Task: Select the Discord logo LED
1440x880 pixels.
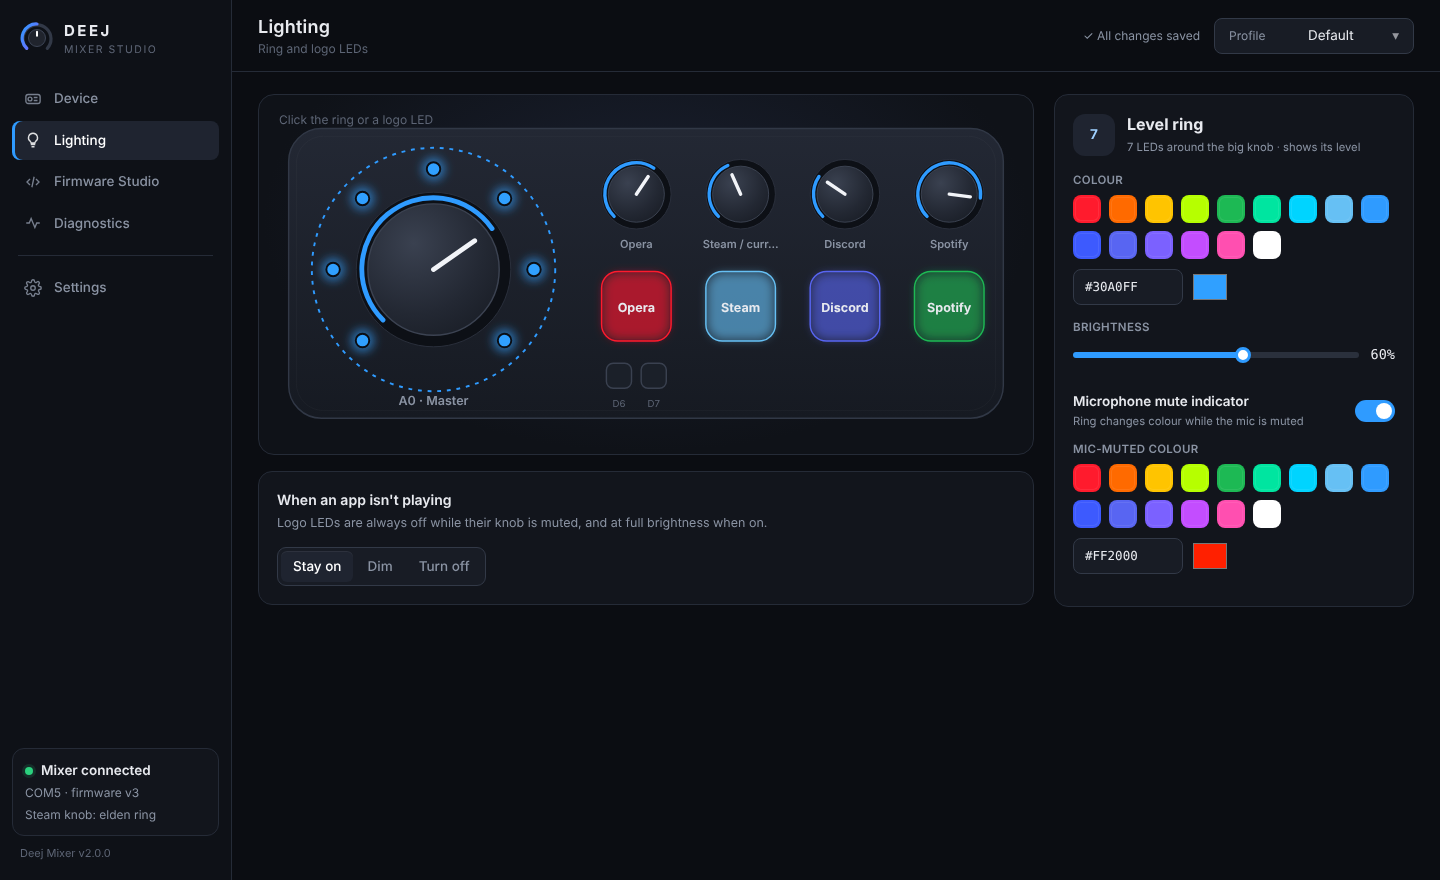Action: [845, 307]
